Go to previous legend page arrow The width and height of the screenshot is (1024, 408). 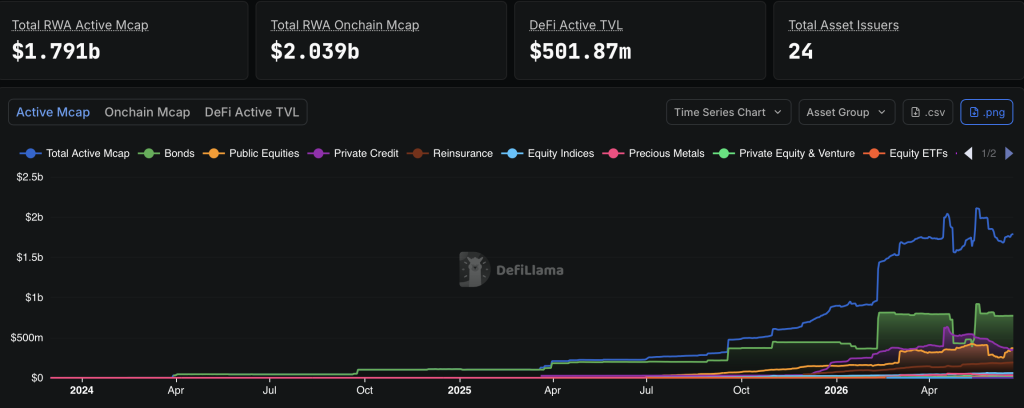pyautogui.click(x=968, y=153)
